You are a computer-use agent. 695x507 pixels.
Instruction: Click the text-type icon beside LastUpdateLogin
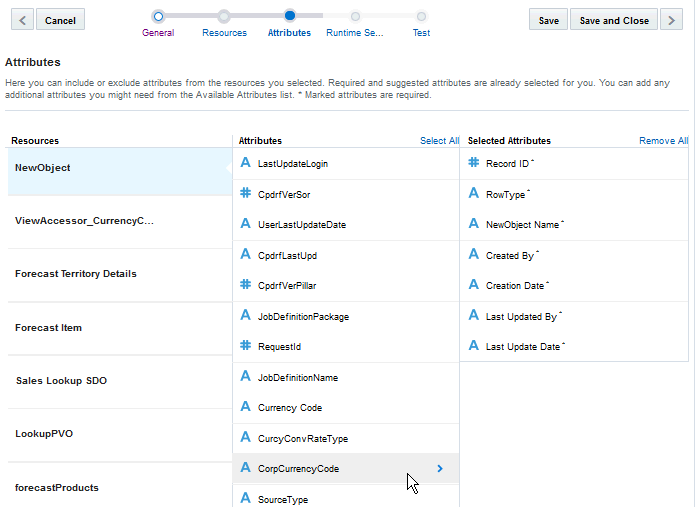coord(245,163)
